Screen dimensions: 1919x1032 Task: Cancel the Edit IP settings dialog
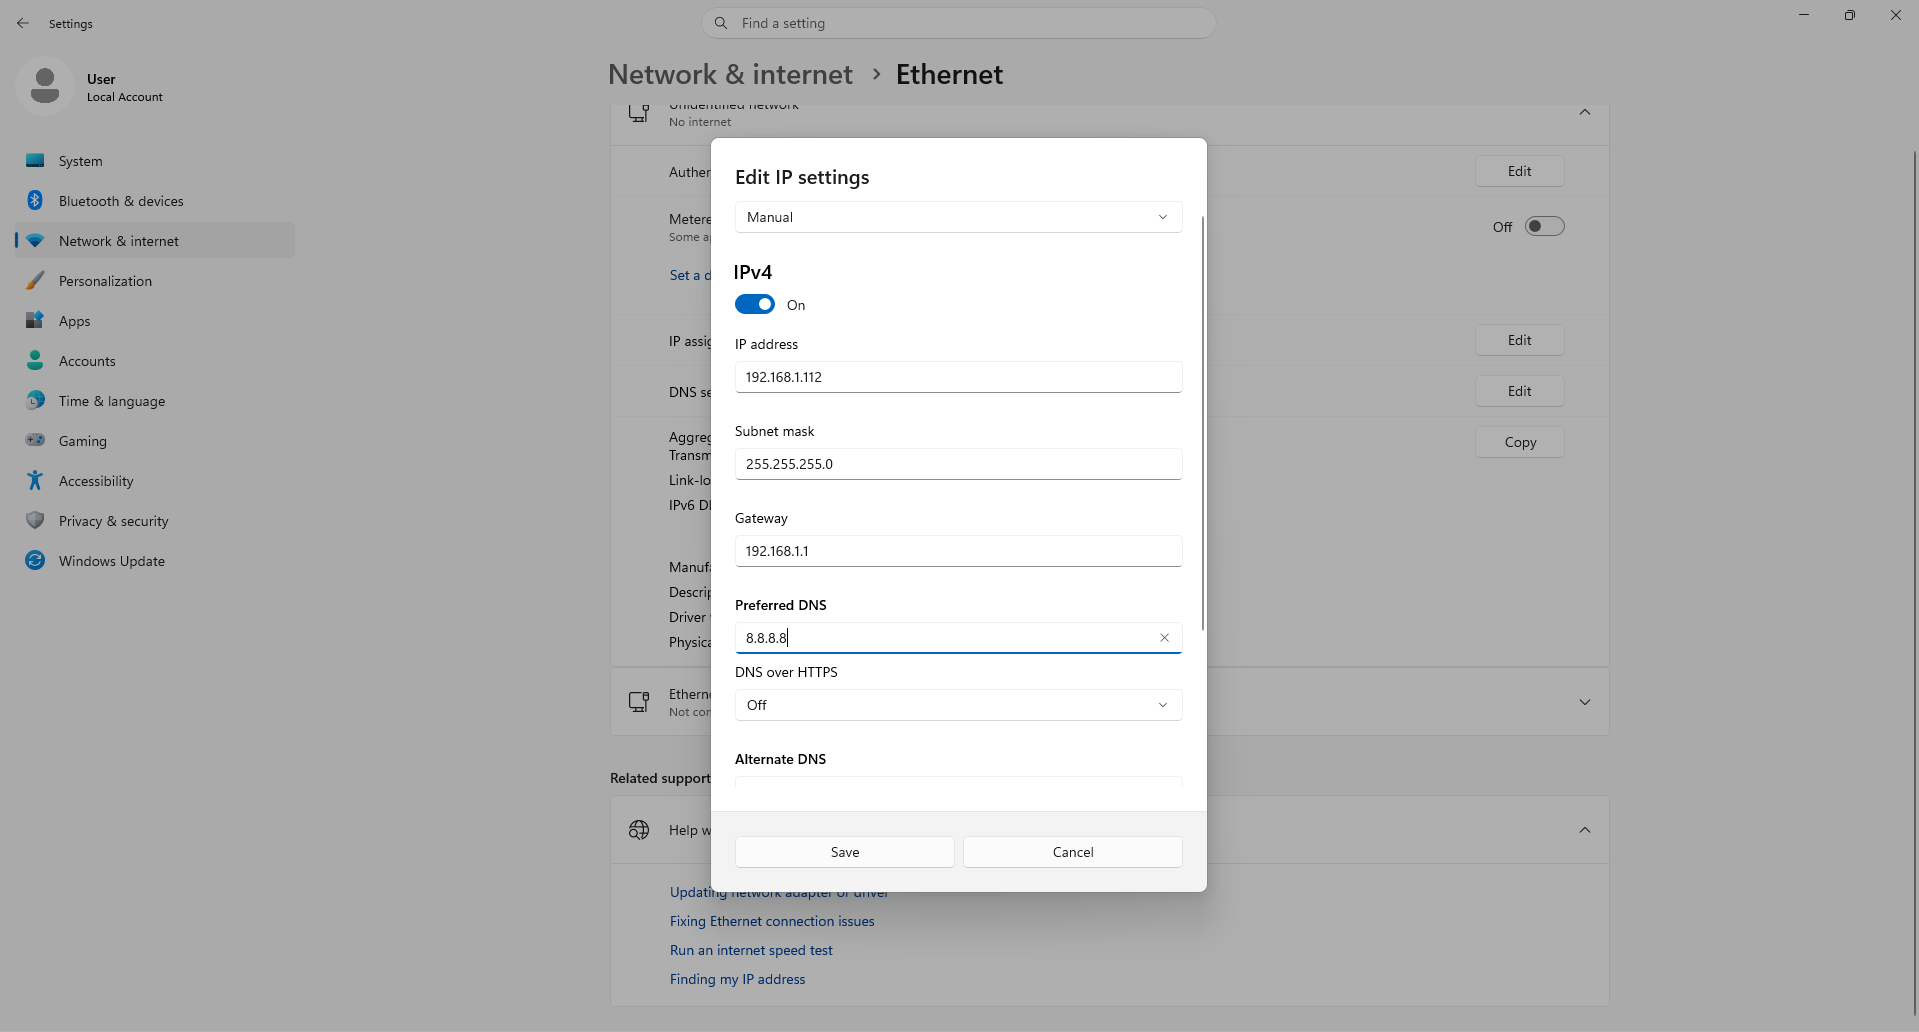click(1072, 852)
